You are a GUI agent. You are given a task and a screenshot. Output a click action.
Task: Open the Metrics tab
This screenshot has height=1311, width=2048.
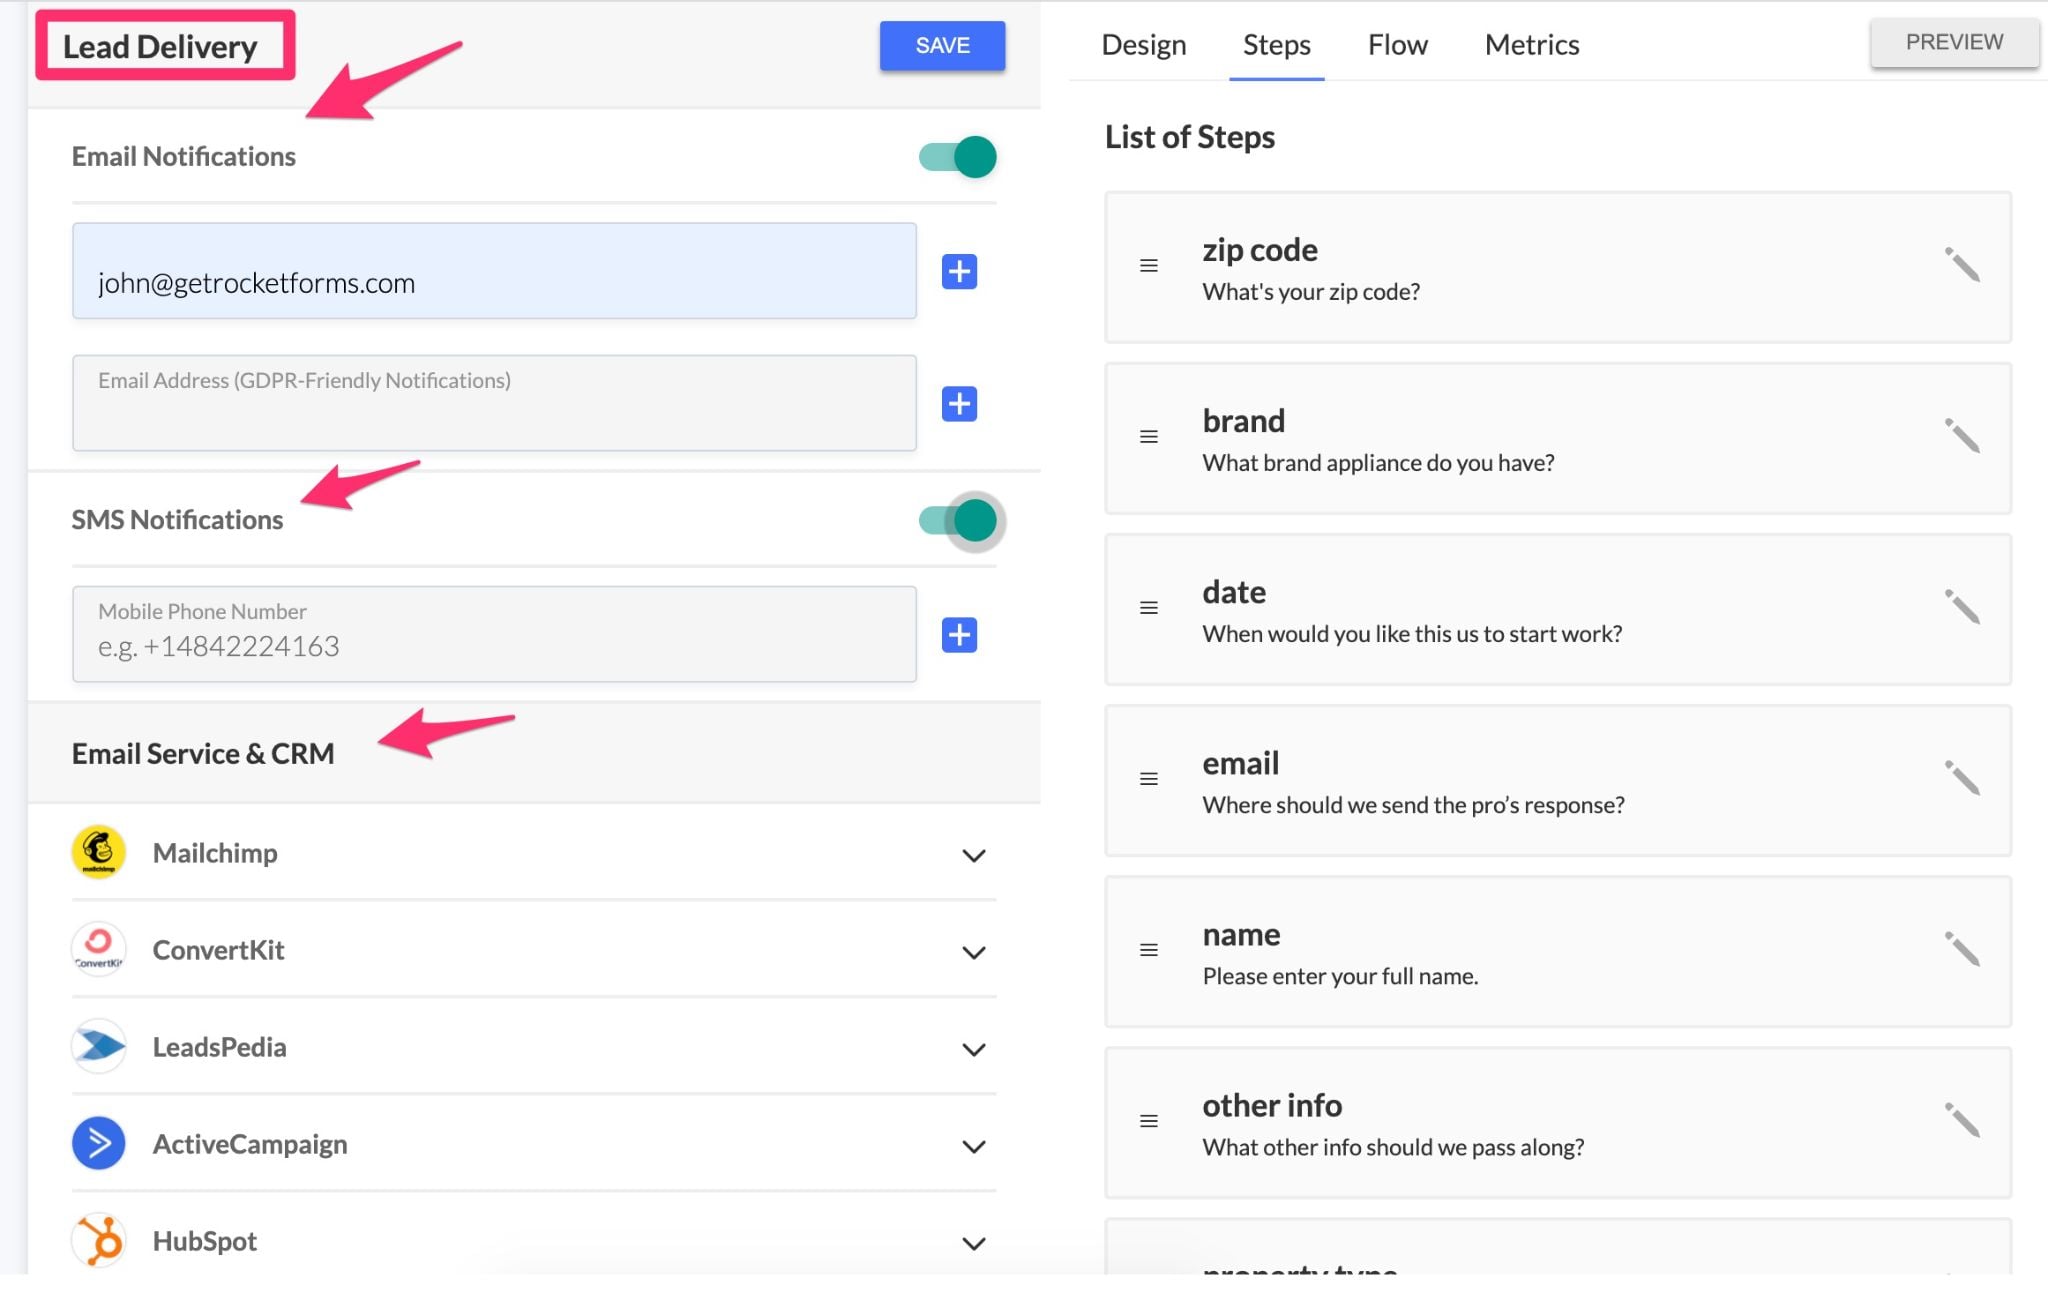pos(1531,45)
